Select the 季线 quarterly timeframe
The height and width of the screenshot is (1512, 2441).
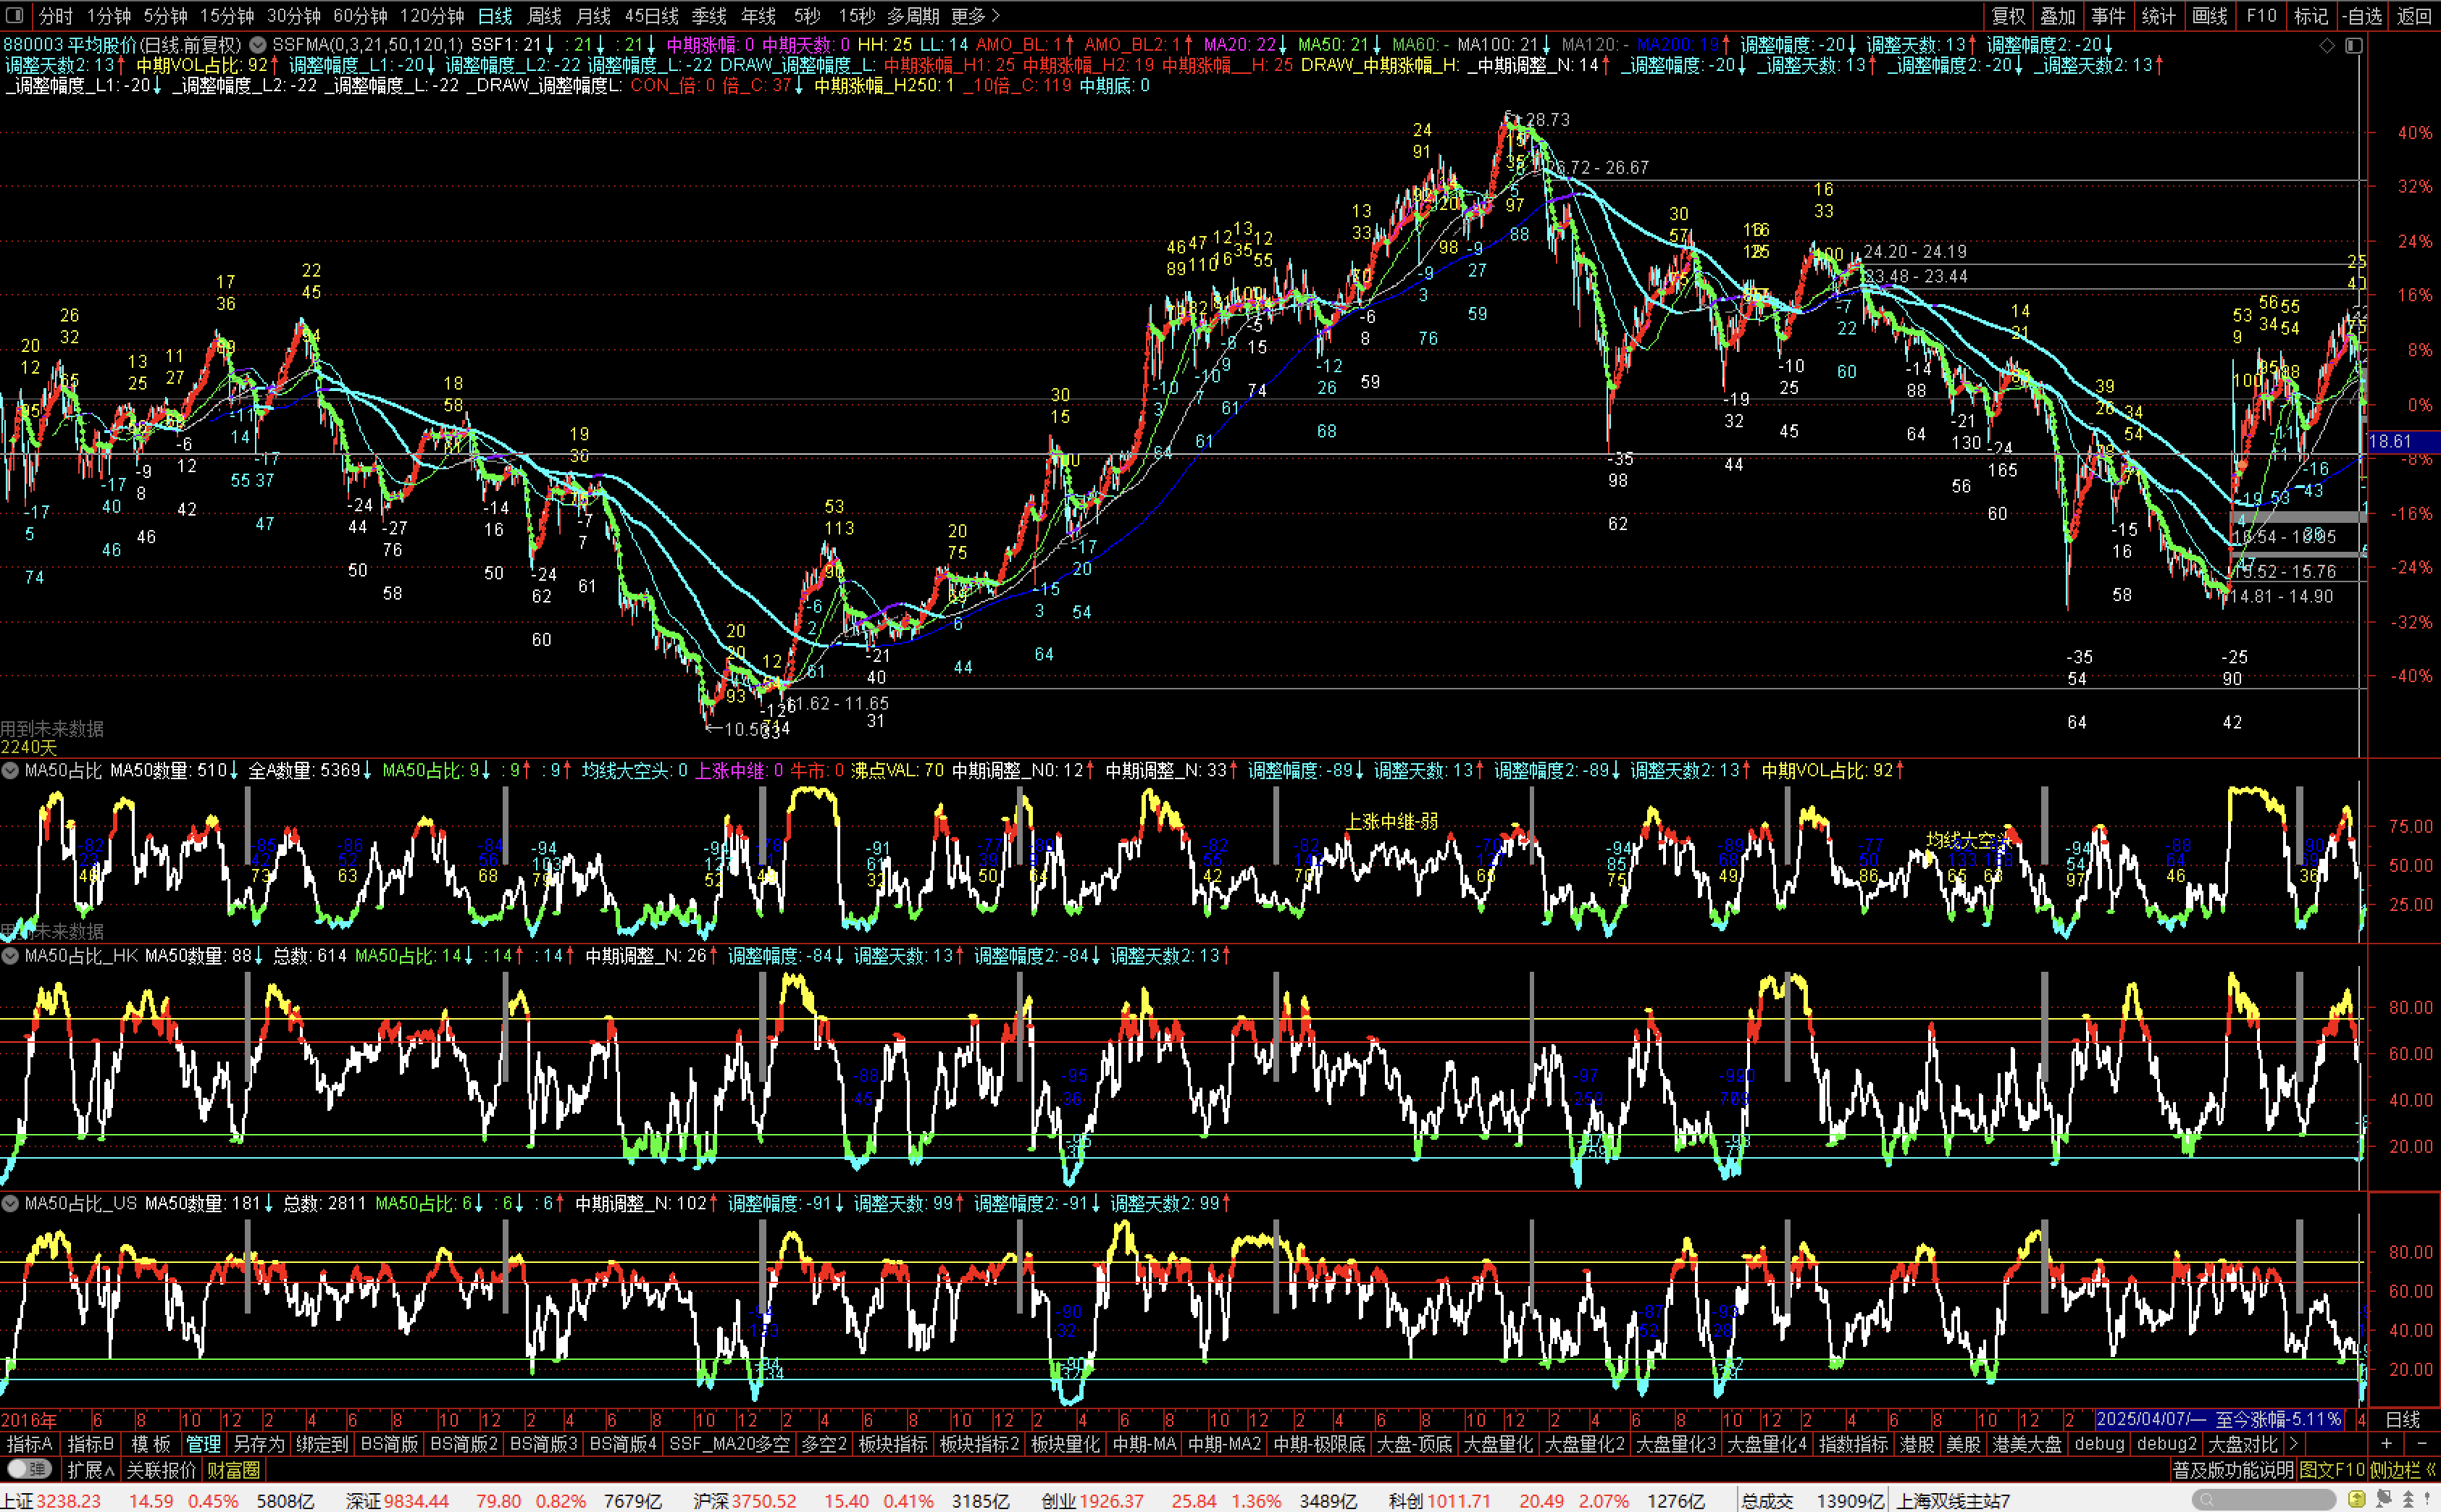pyautogui.click(x=710, y=16)
